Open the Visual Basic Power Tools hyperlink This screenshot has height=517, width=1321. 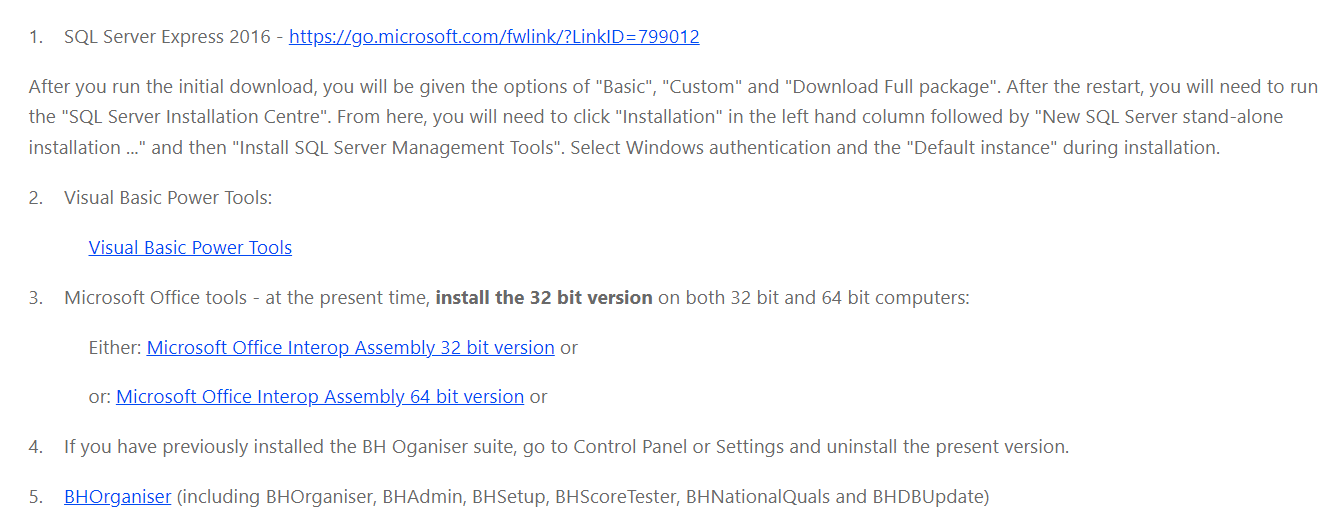pyautogui.click(x=190, y=248)
